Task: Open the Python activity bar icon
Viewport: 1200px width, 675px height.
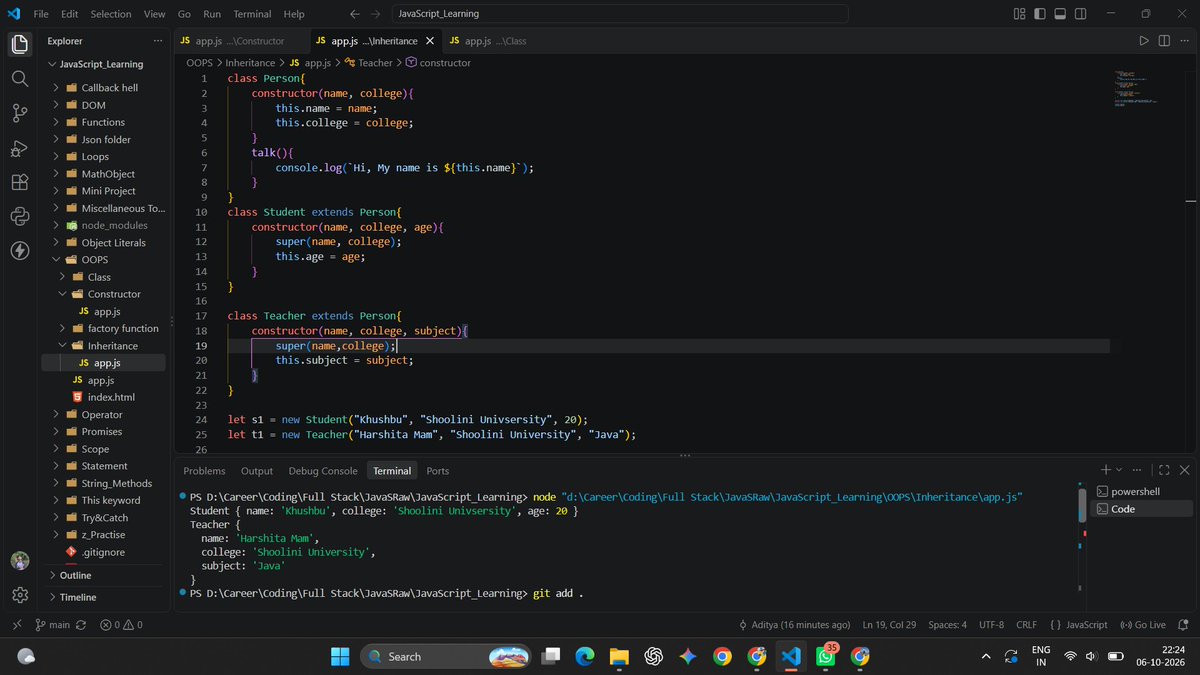Action: click(19, 216)
